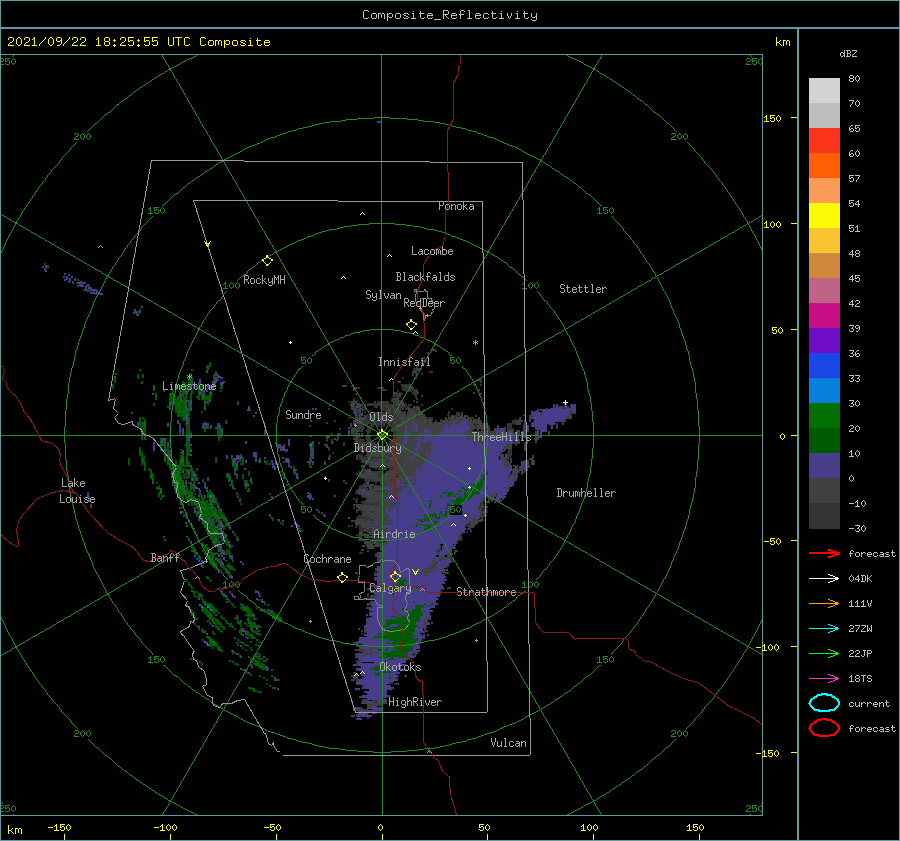This screenshot has width=900, height=841.
Task: Click the red forecast arrow in legend
Action: coord(824,553)
